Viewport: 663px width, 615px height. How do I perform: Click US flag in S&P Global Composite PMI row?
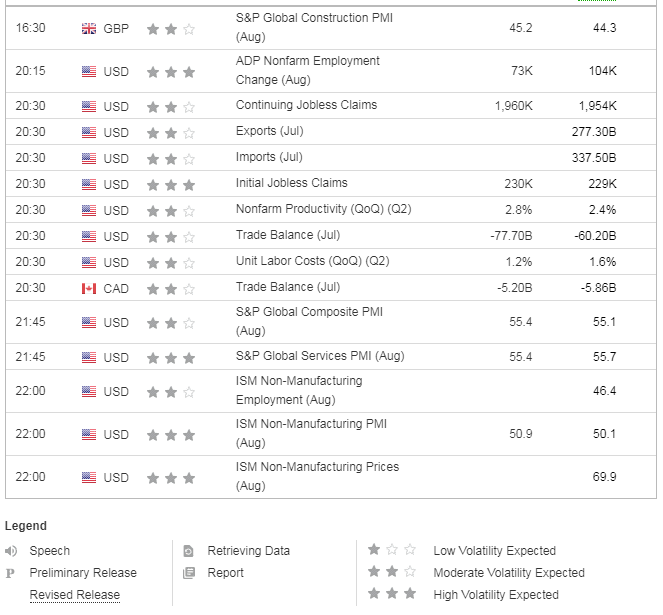pos(89,322)
